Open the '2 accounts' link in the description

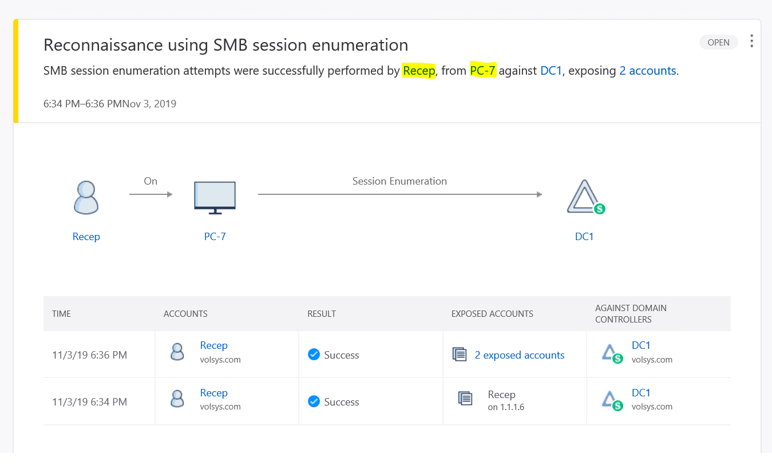(647, 71)
